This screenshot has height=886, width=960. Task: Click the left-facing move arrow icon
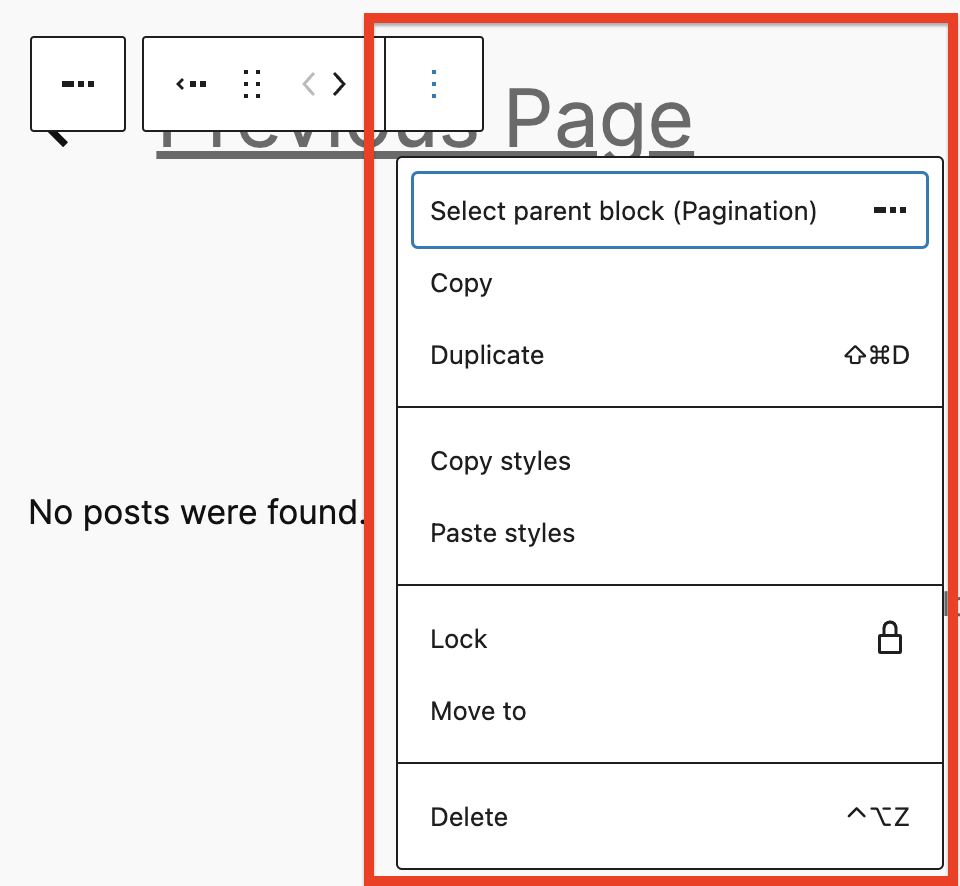coord(309,84)
